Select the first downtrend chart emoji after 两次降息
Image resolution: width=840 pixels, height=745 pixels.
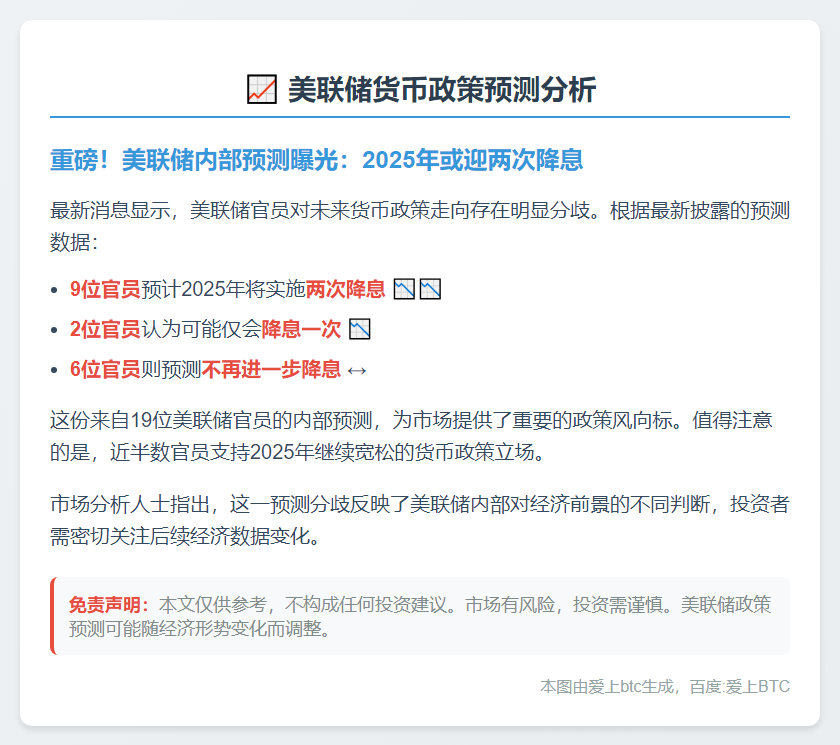coord(404,289)
